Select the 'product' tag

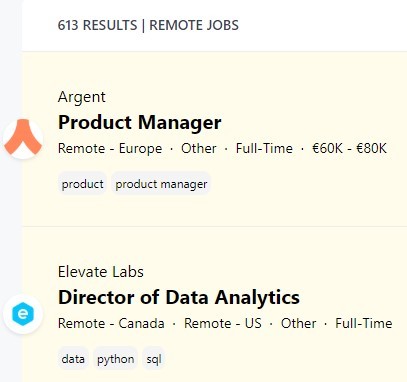82,184
